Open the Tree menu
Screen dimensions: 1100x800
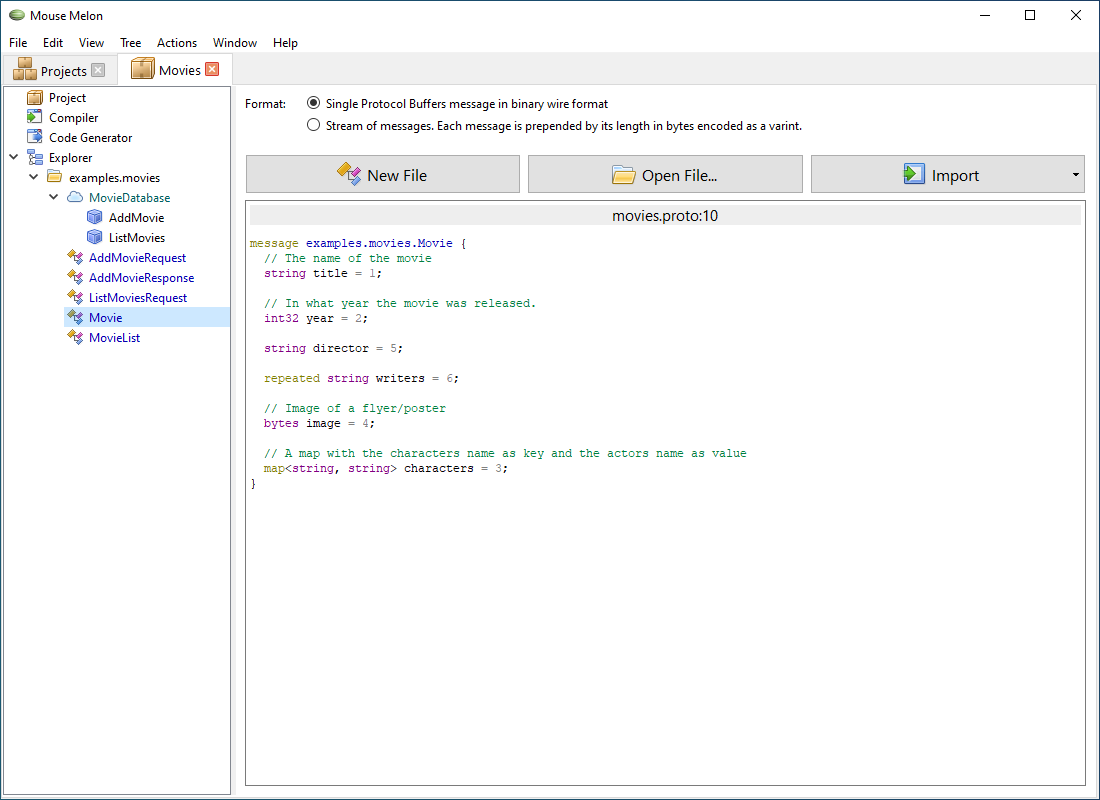pos(130,43)
